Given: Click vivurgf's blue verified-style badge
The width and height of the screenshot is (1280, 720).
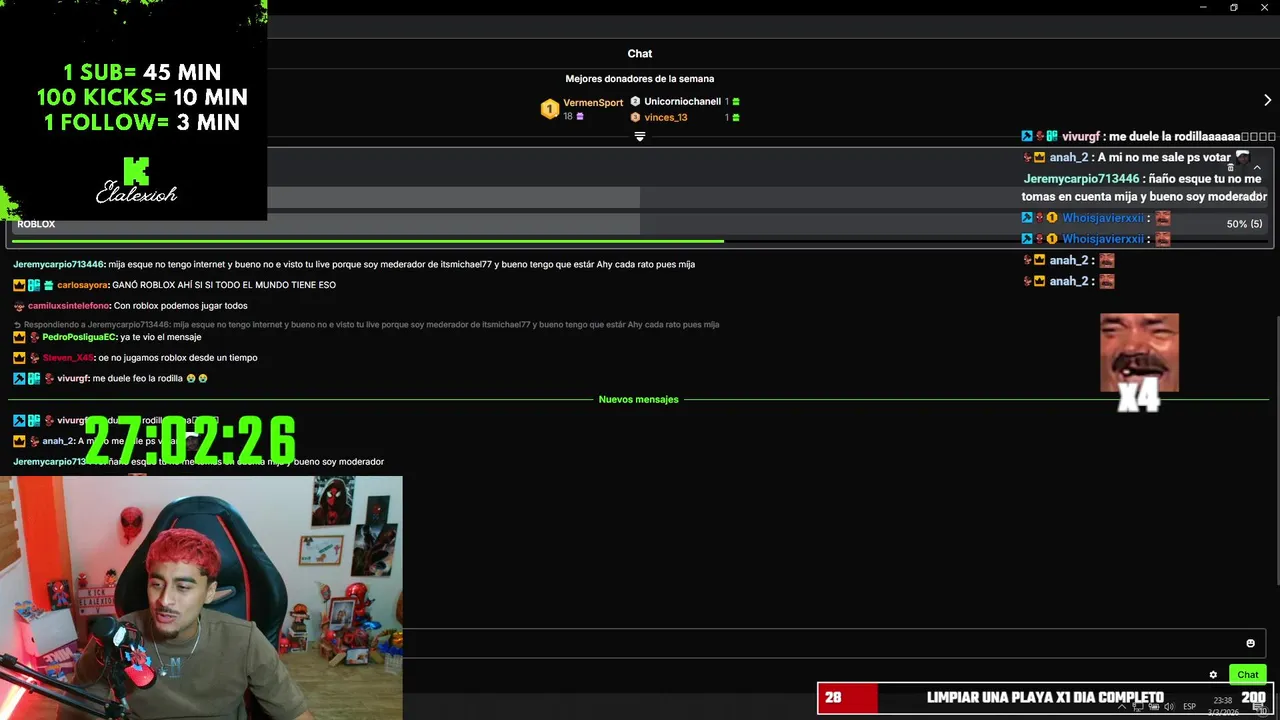Looking at the screenshot, I should 19,379.
